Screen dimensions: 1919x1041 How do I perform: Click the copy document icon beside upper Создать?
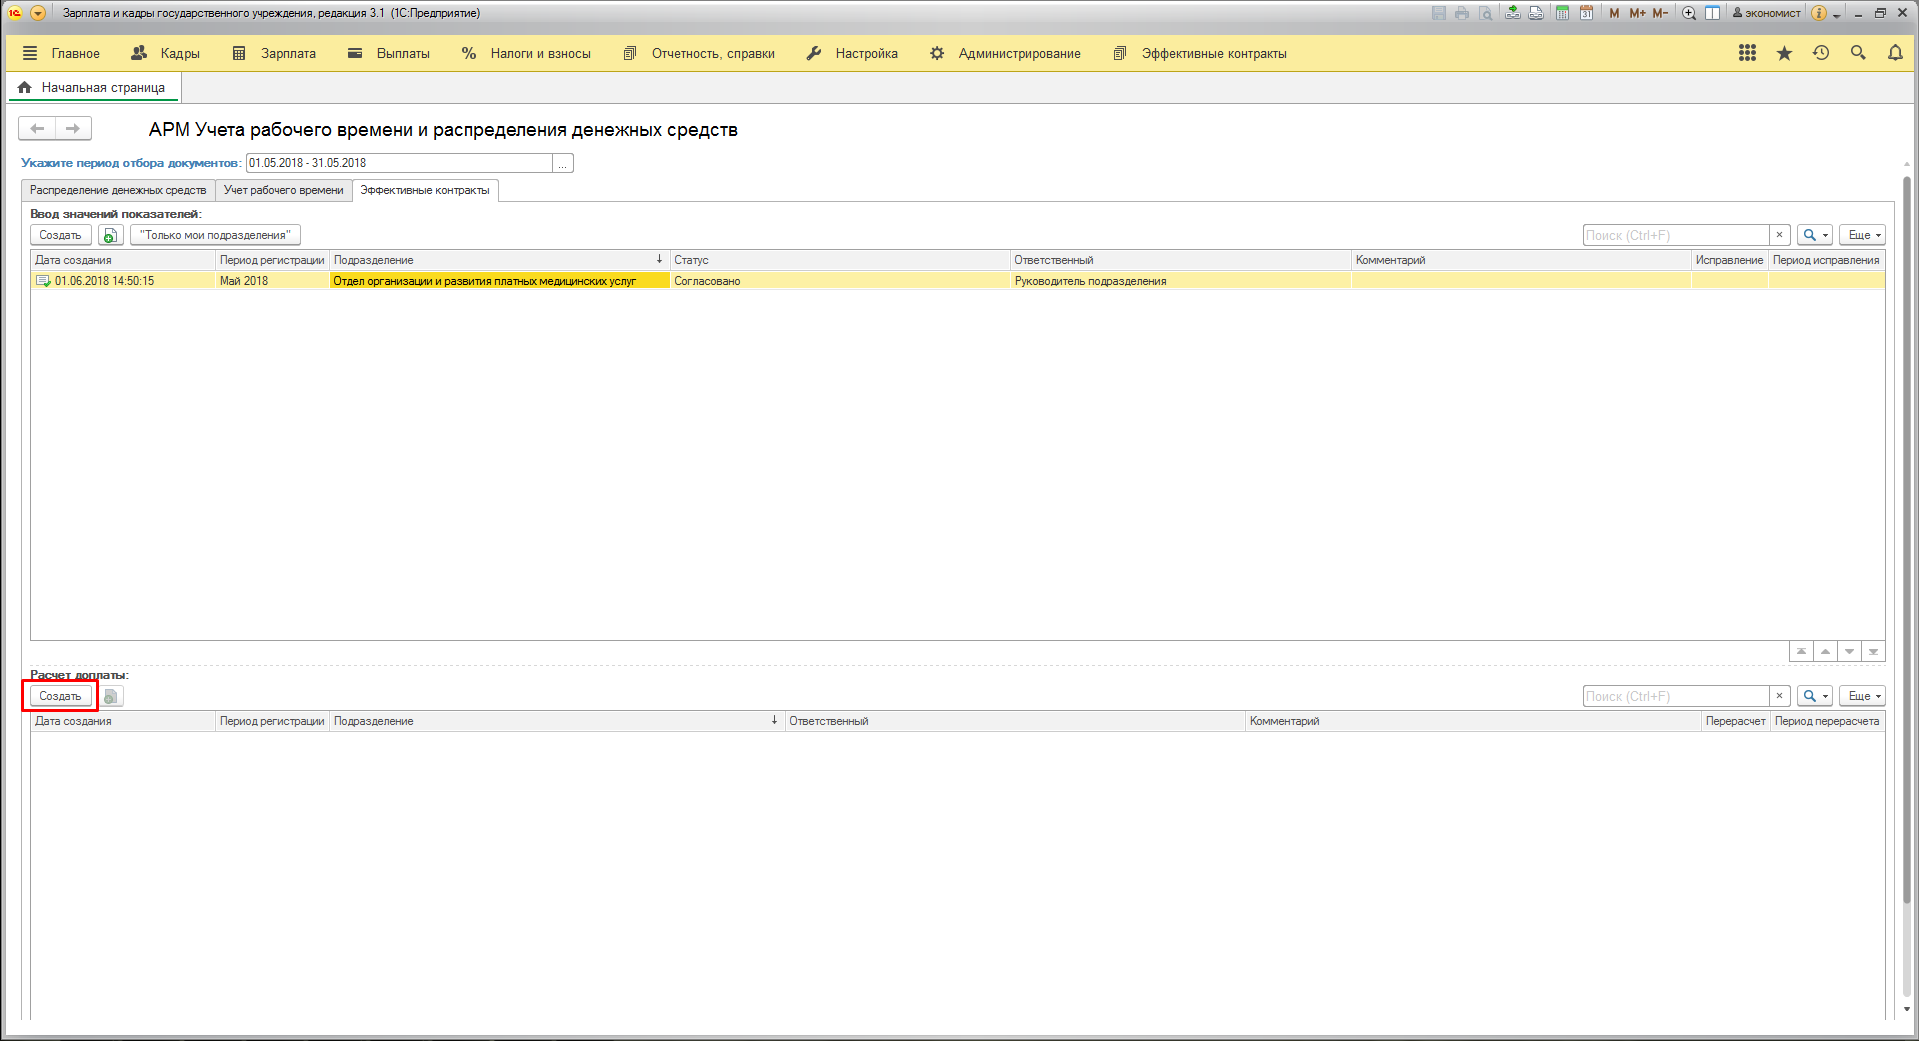(x=110, y=235)
